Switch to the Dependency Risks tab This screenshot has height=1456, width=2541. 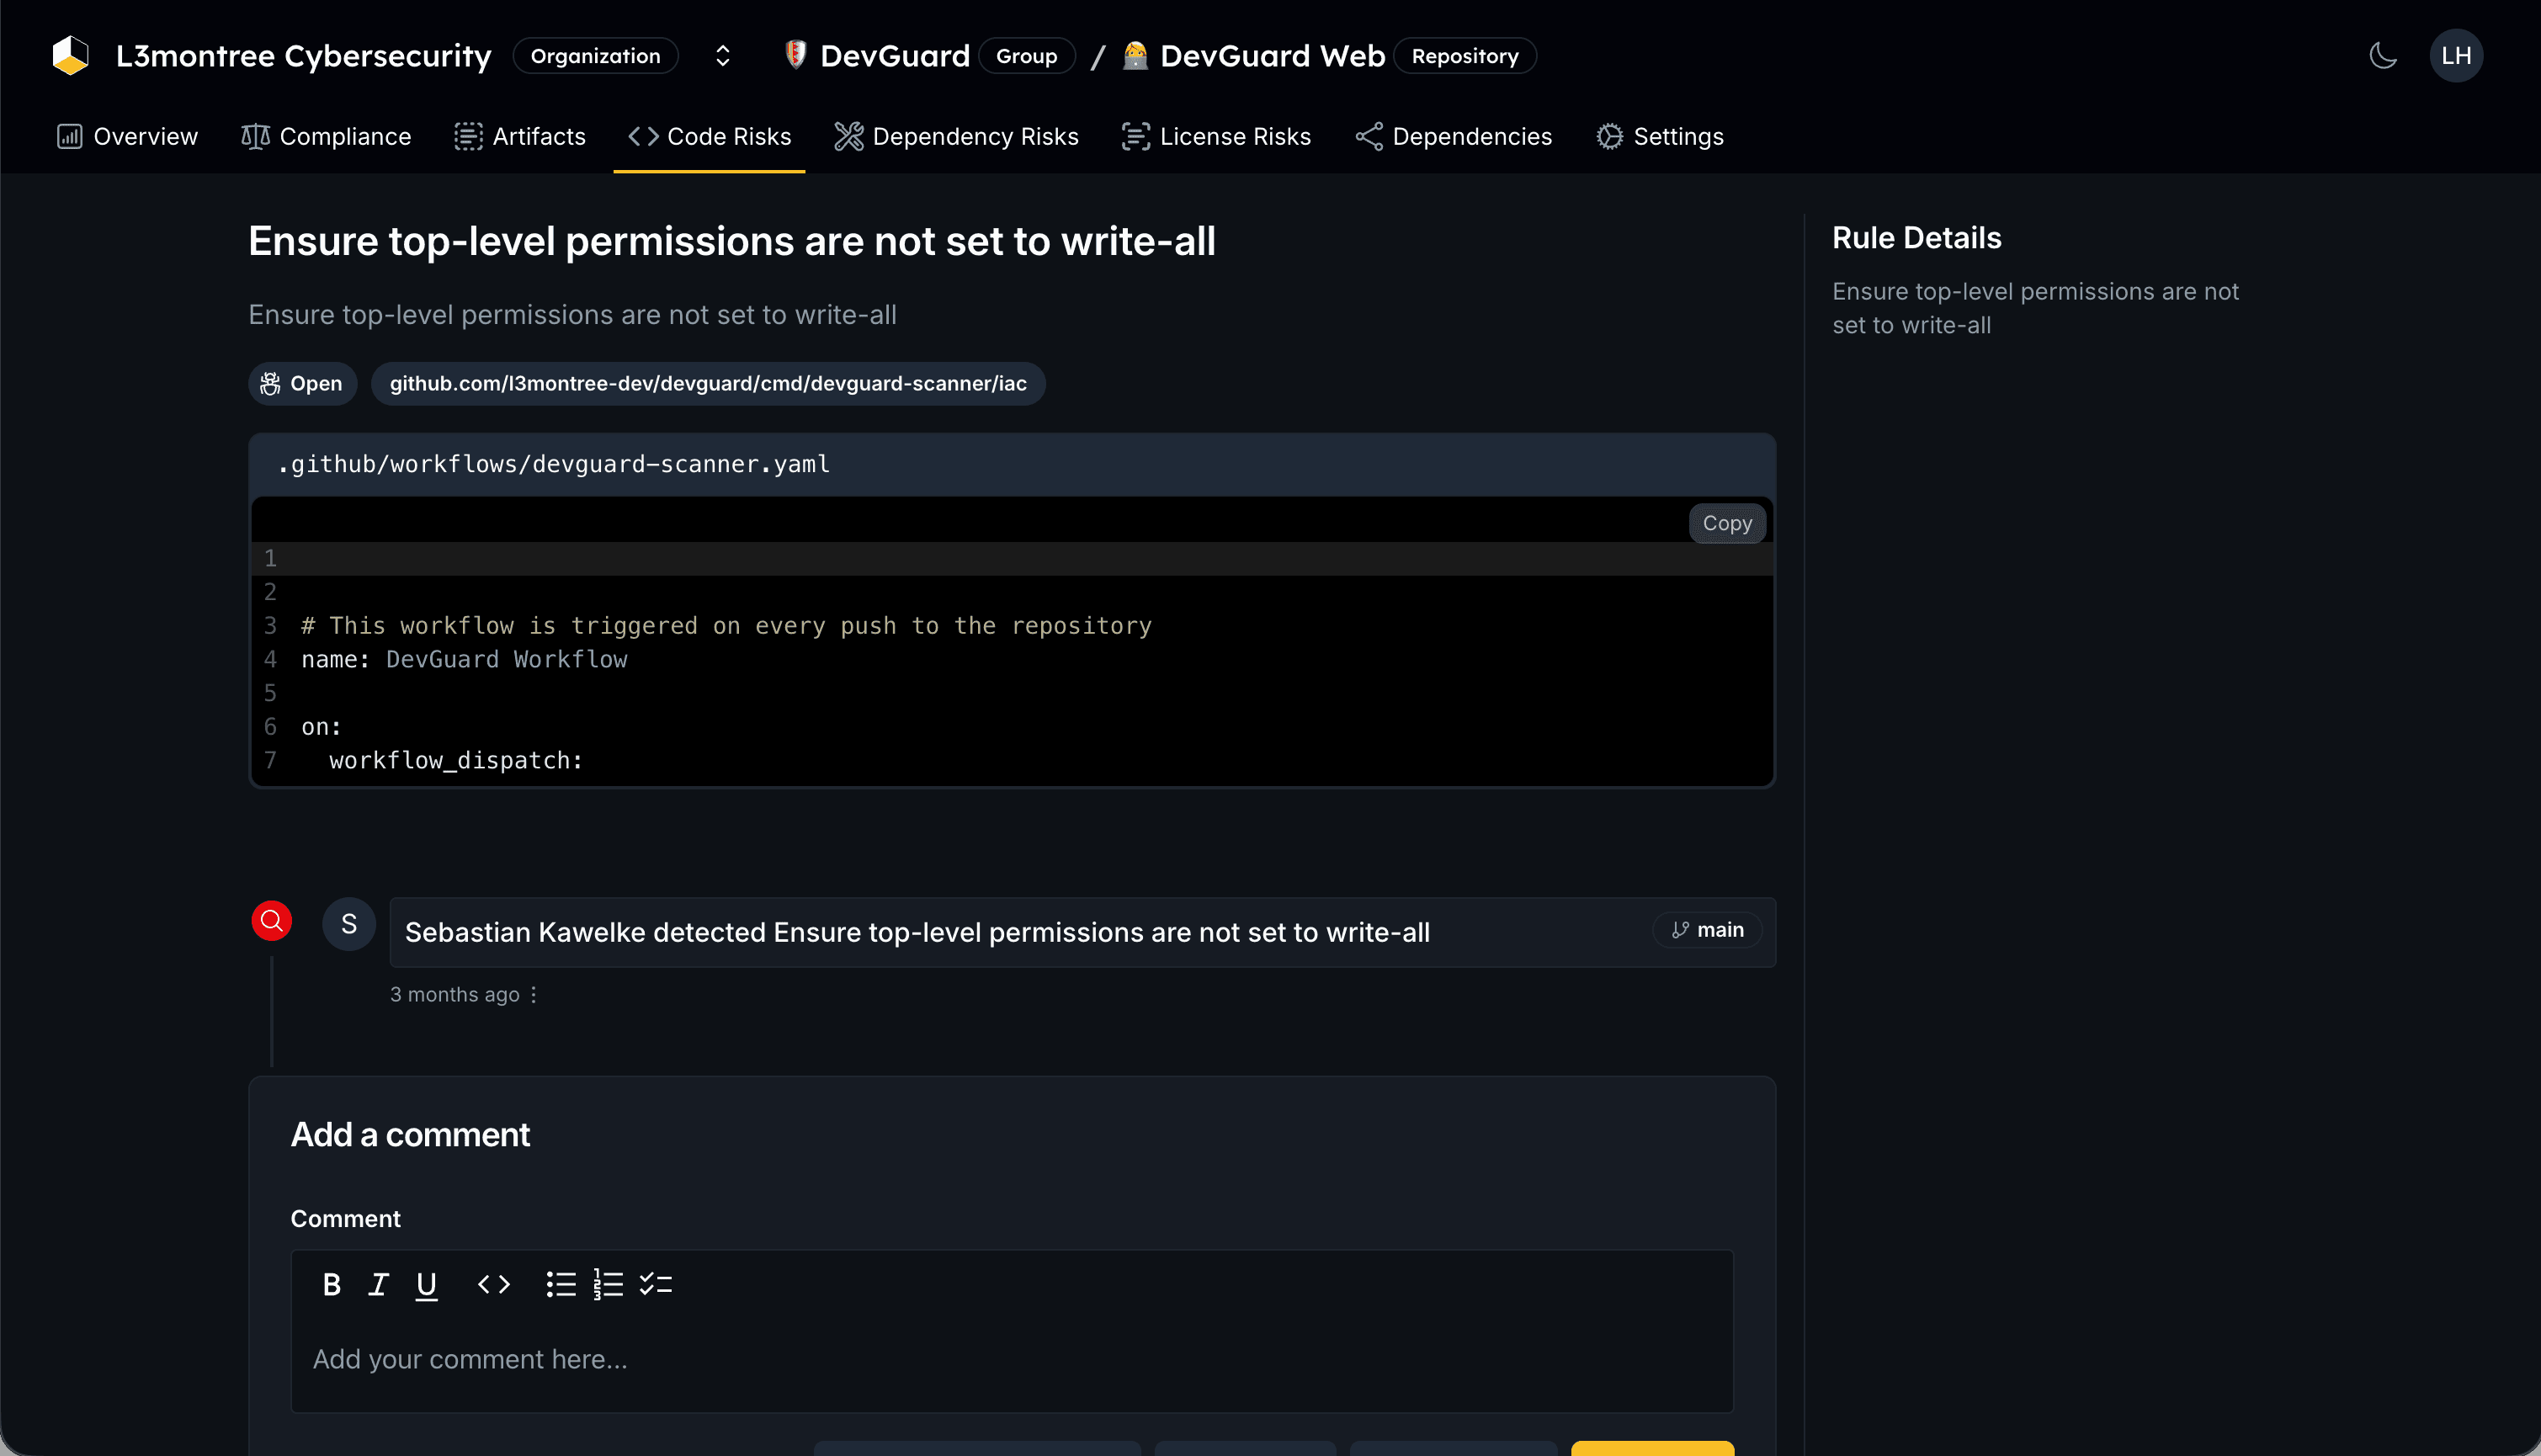(957, 136)
